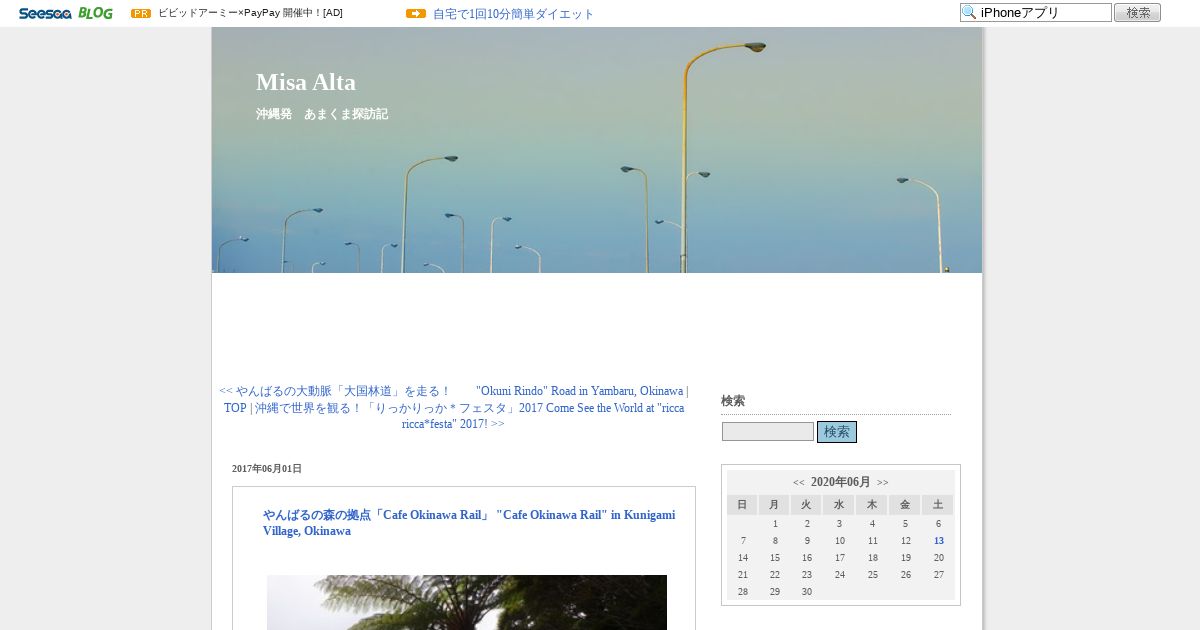Focus the top iPhoneアプリ search field
The width and height of the screenshot is (1200, 630).
[x=1036, y=12]
